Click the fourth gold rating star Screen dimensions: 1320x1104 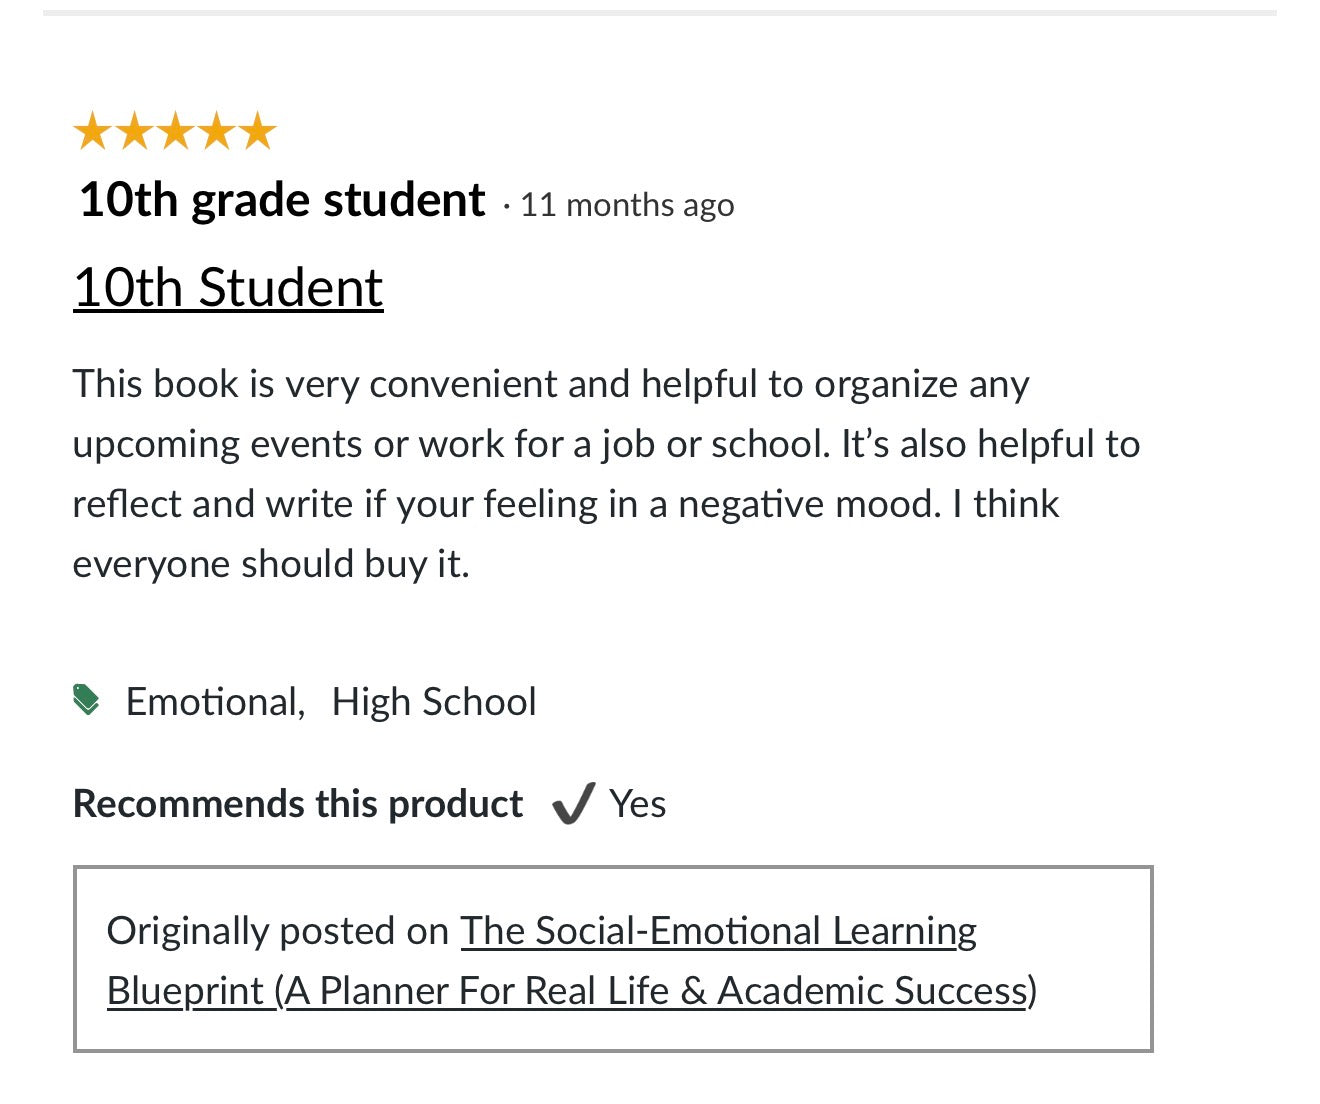(216, 131)
